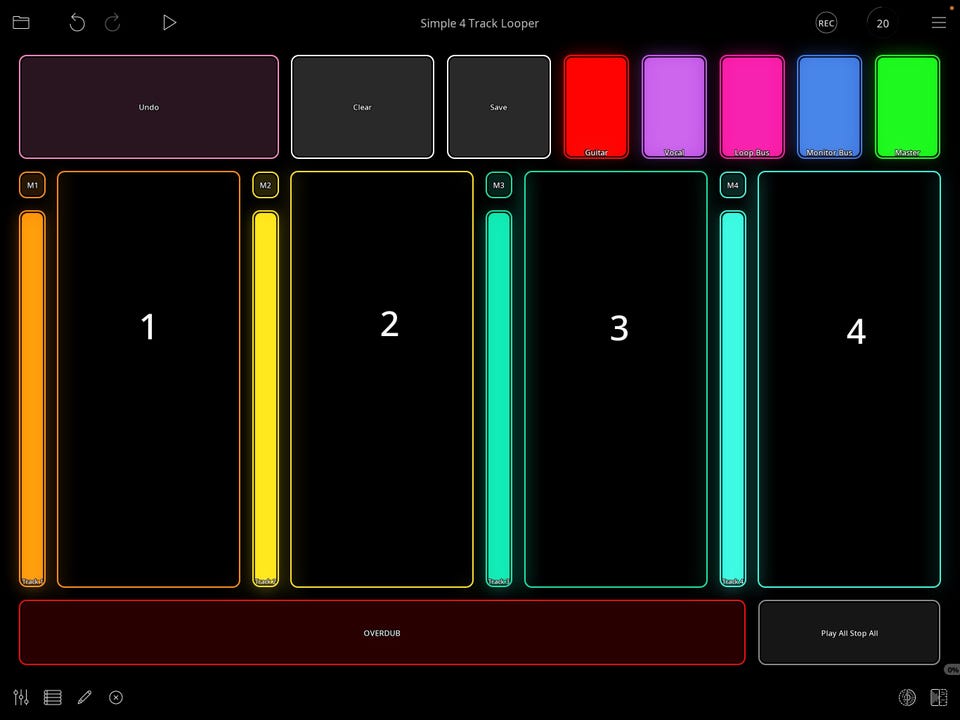This screenshot has width=960, height=720.
Task: Open the metronome icon at bottom right
Action: [907, 697]
